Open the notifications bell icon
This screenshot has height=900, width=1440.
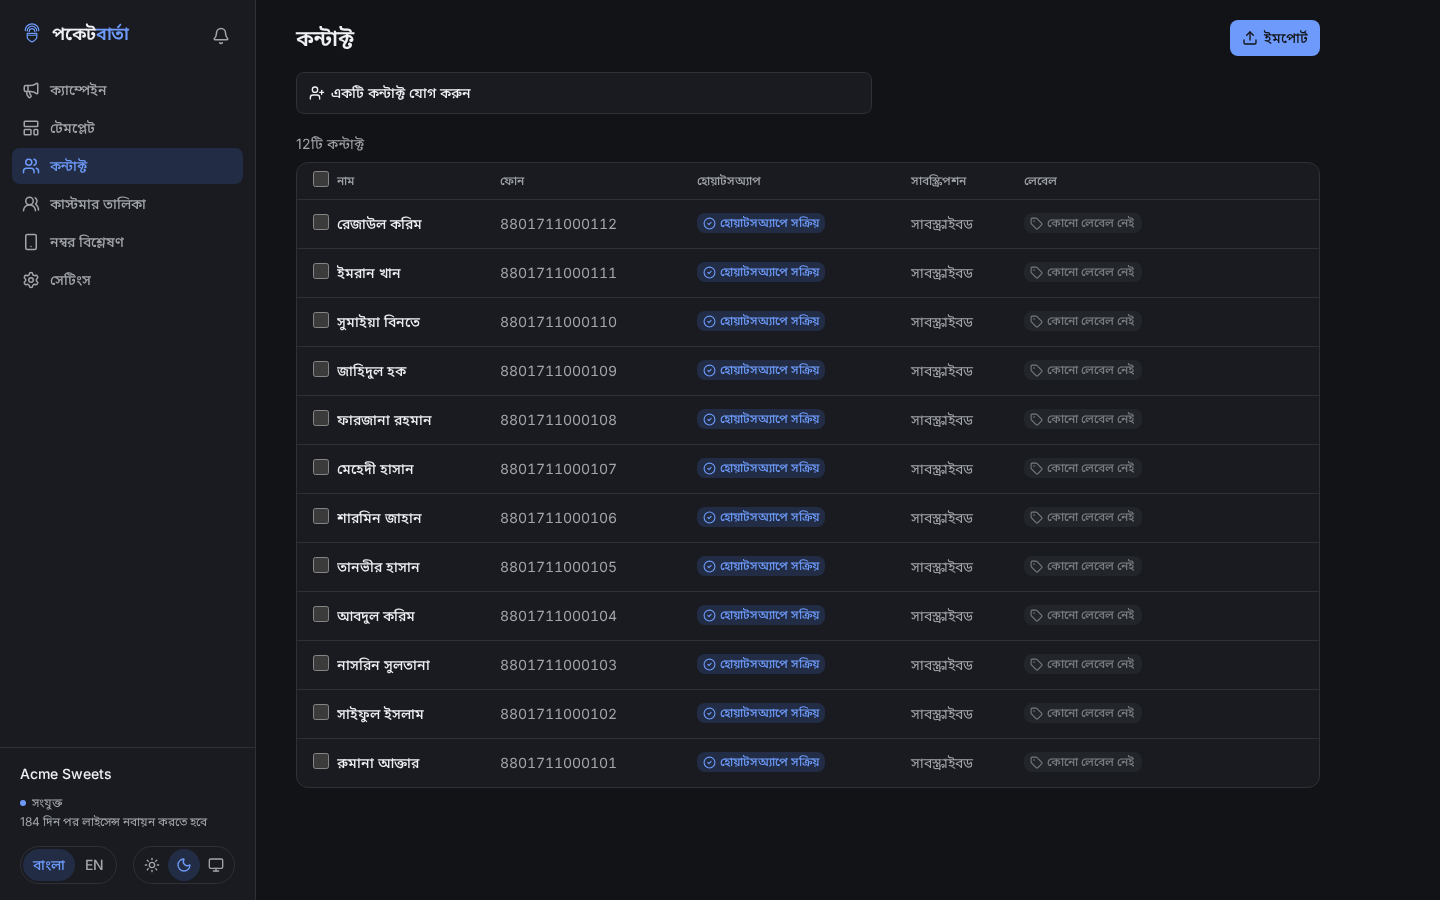[x=221, y=36]
